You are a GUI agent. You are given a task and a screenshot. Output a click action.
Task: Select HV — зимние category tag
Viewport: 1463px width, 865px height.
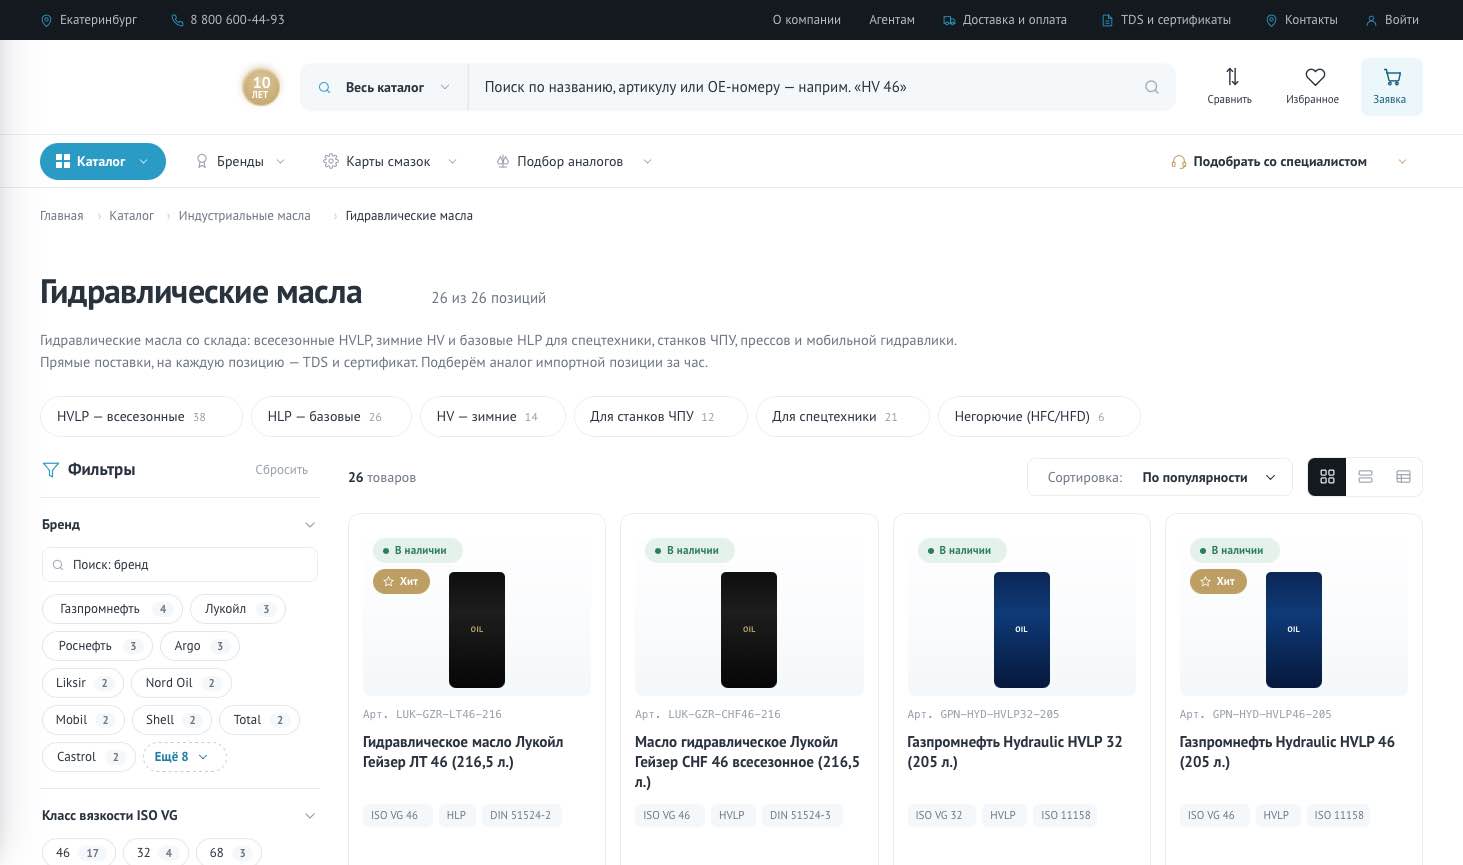pyautogui.click(x=493, y=416)
